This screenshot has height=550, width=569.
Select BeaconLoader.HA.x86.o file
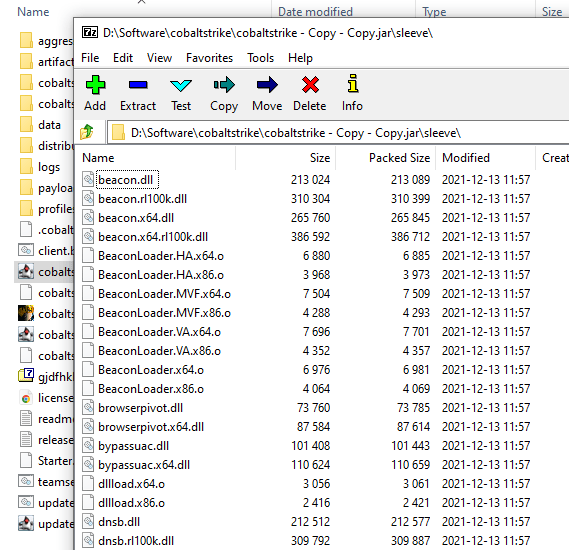[161, 275]
